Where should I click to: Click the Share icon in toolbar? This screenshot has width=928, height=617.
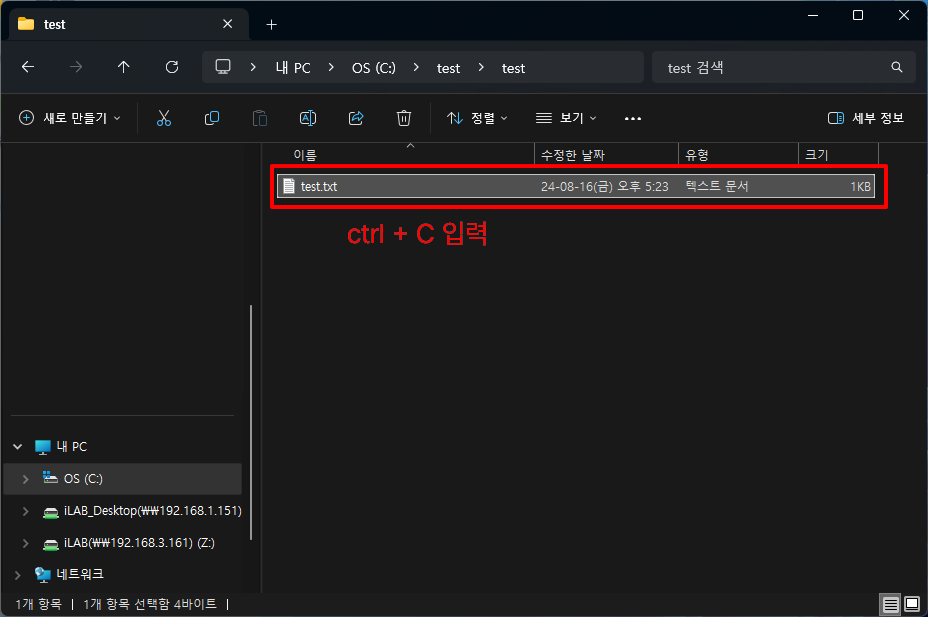pyautogui.click(x=356, y=118)
